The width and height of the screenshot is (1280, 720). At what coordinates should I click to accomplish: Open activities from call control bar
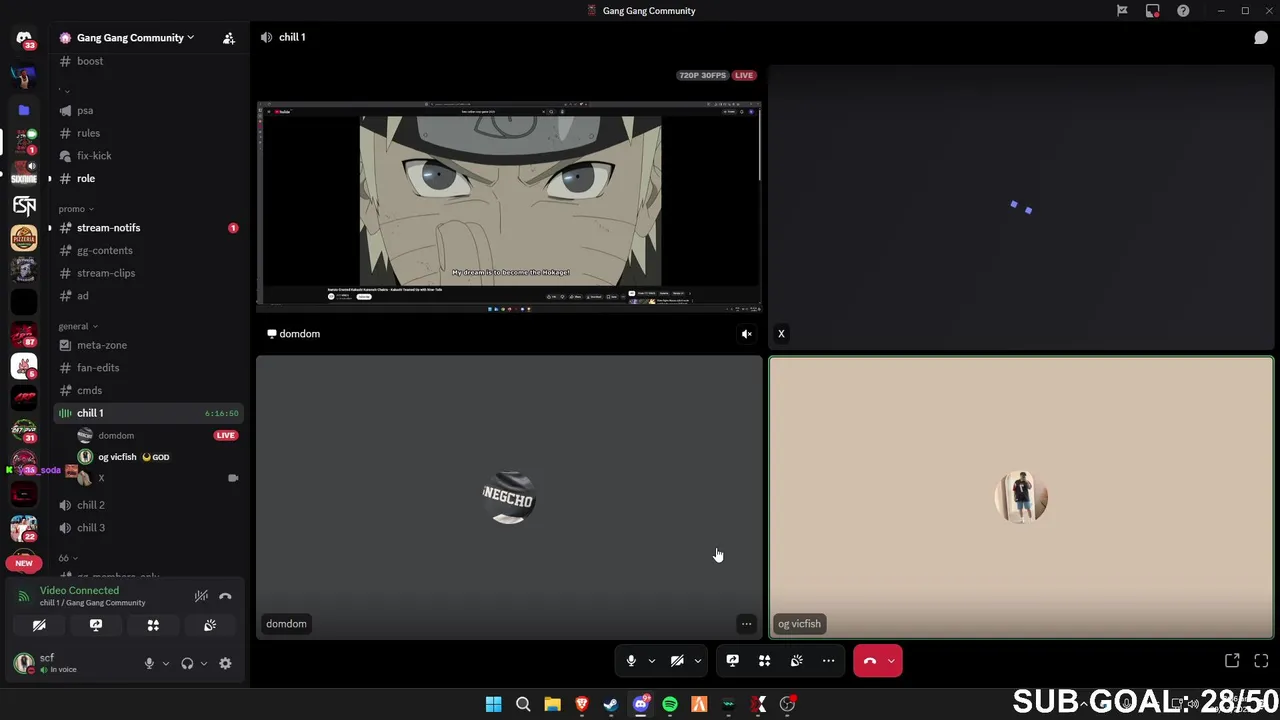pyautogui.click(x=764, y=661)
